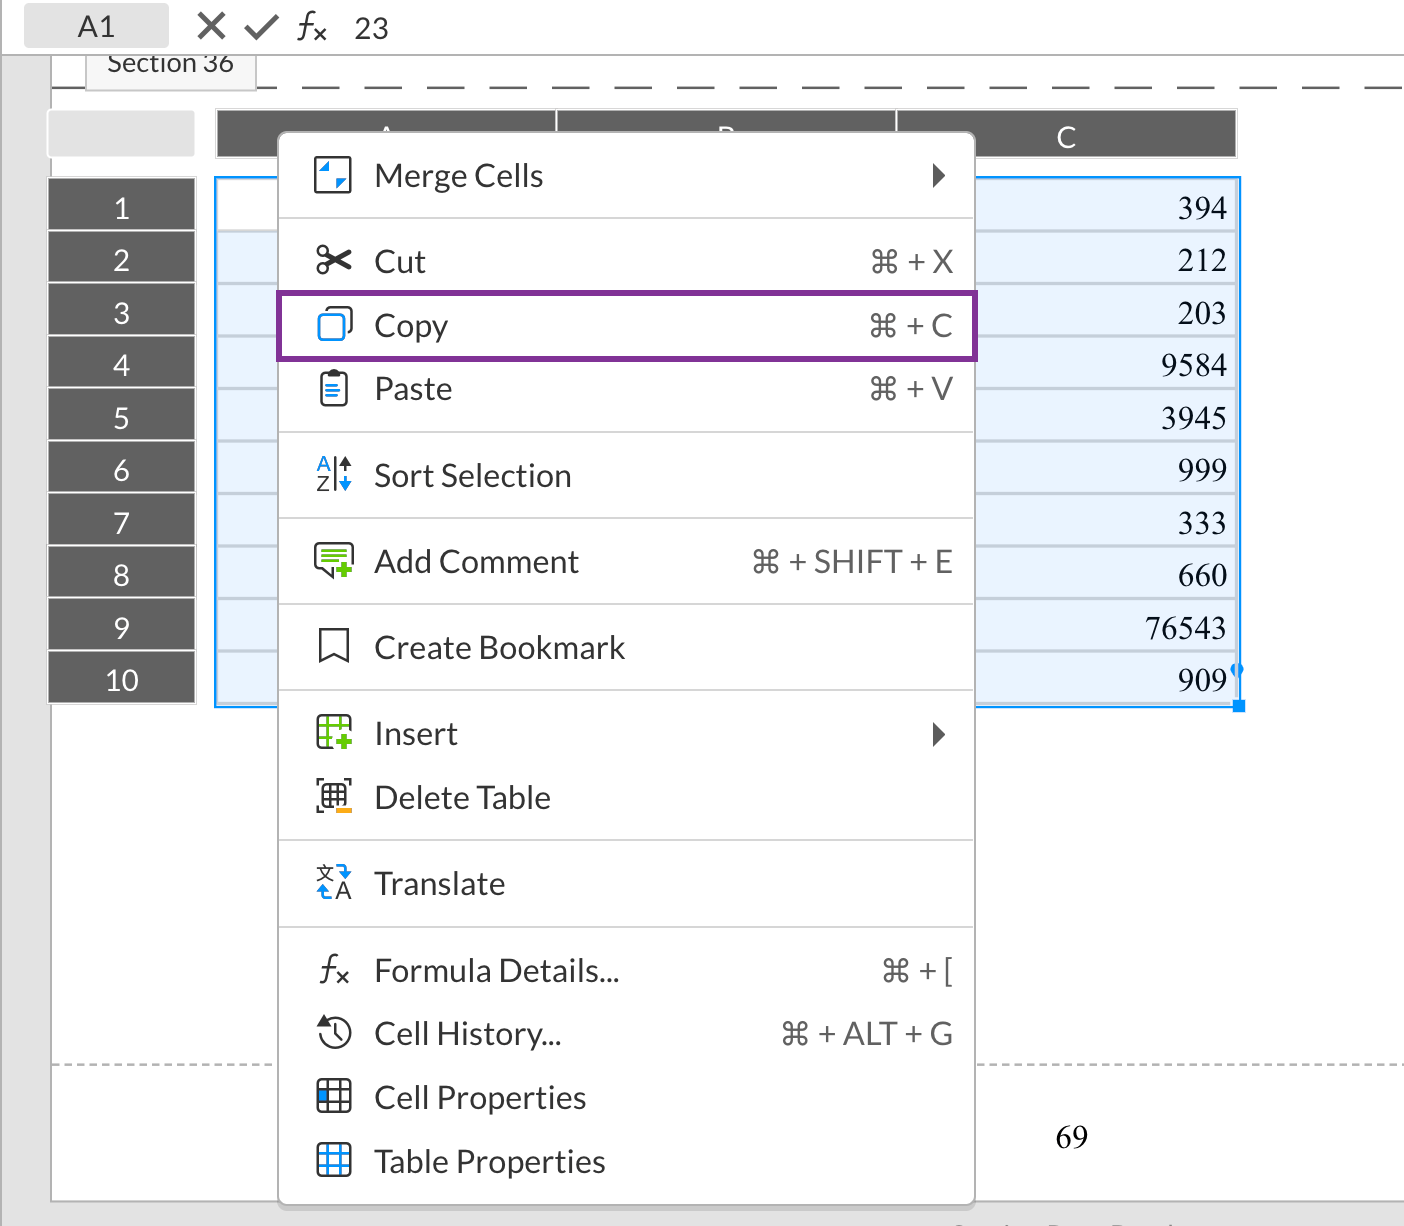
Task: Click the Formula Details fx icon
Action: pyautogui.click(x=334, y=969)
